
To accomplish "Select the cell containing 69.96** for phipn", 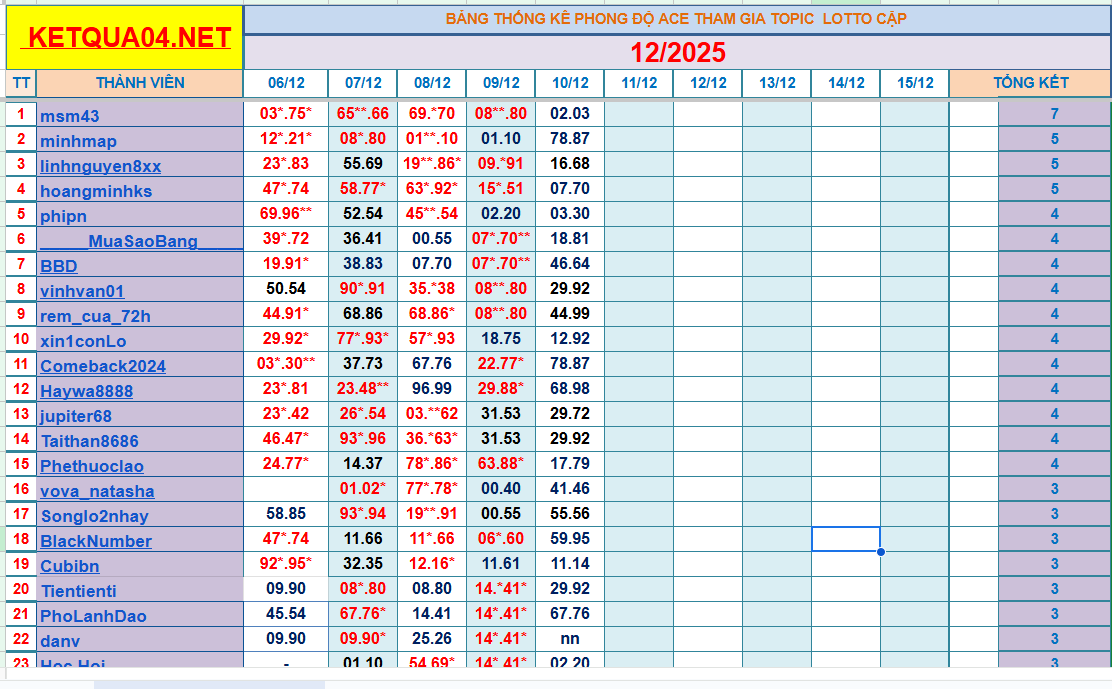I will (x=286, y=214).
